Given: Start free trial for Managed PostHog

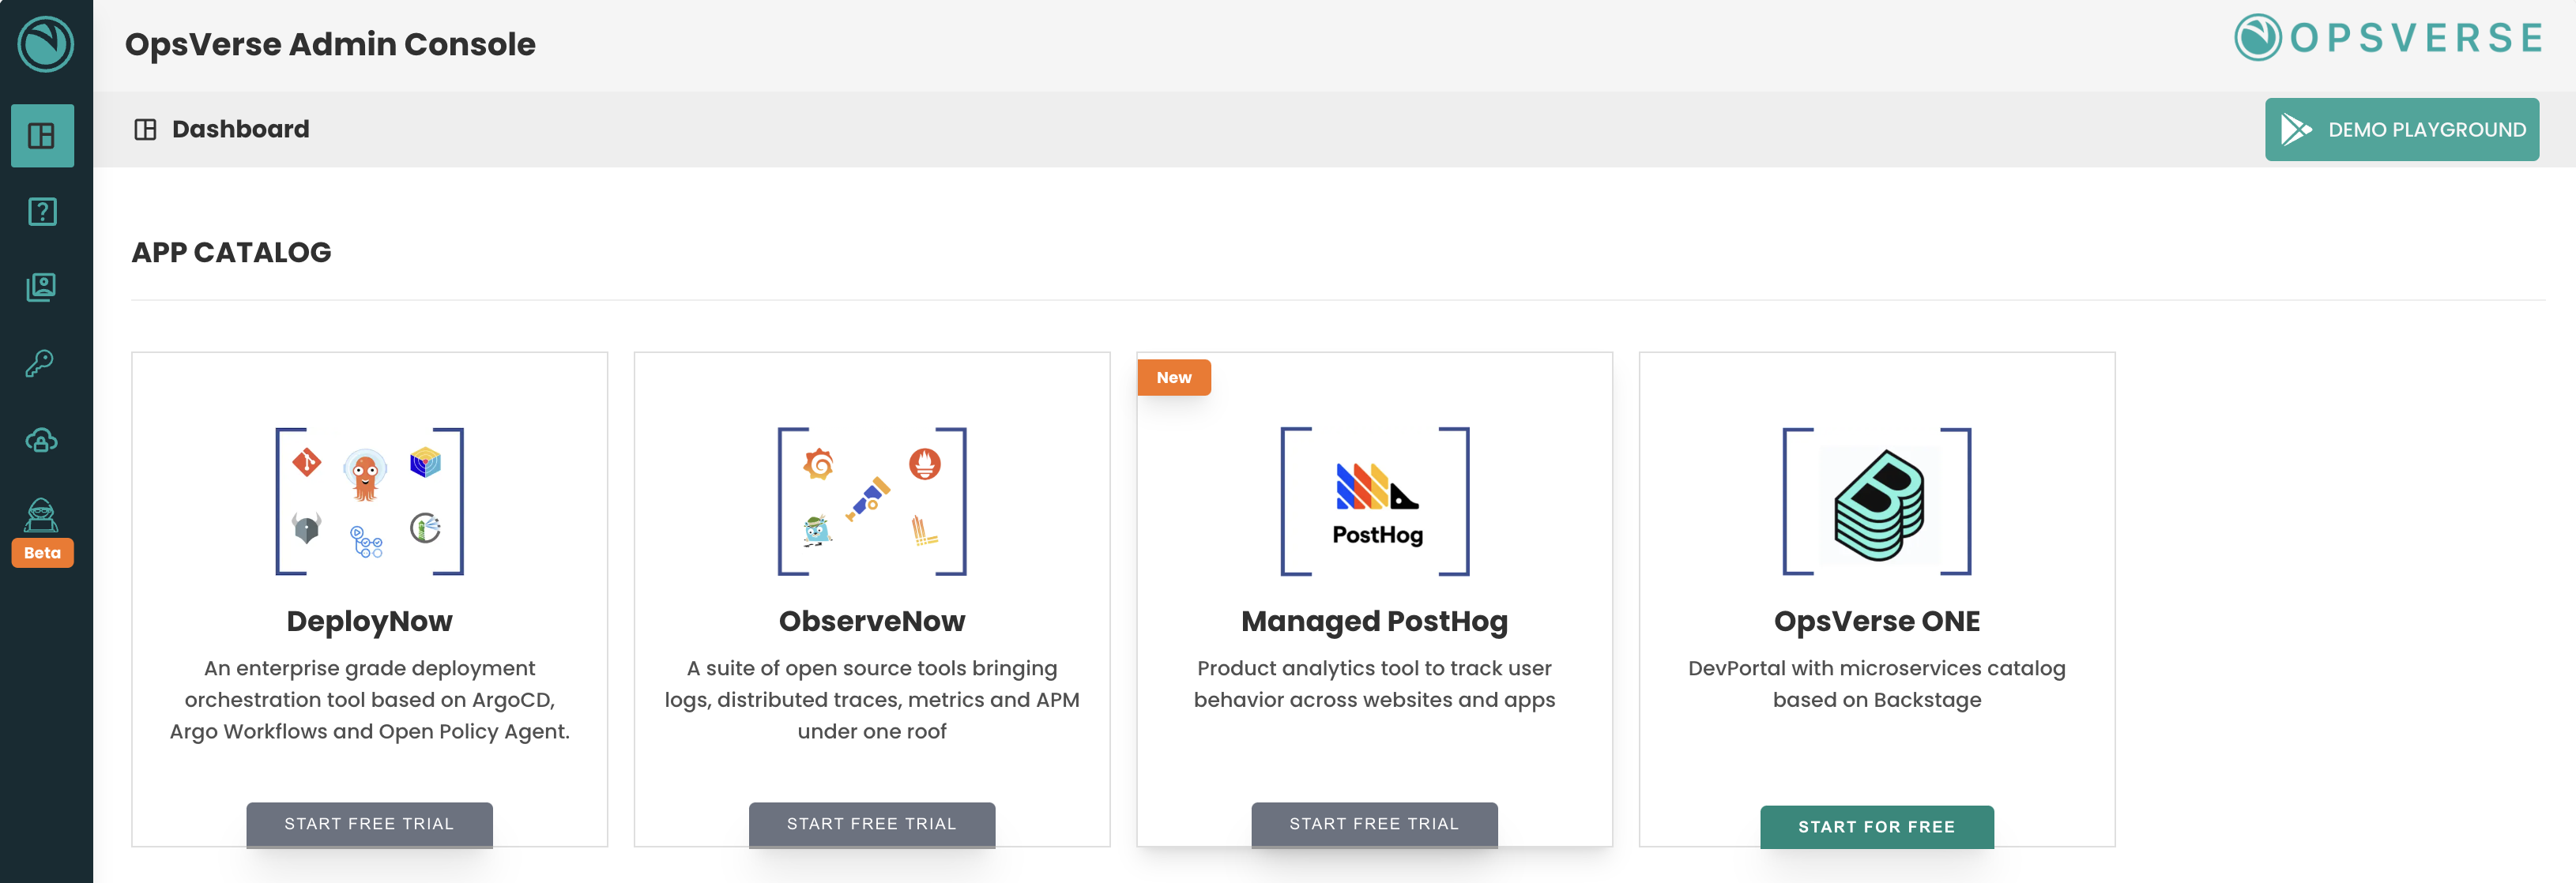Looking at the screenshot, I should (x=1373, y=823).
